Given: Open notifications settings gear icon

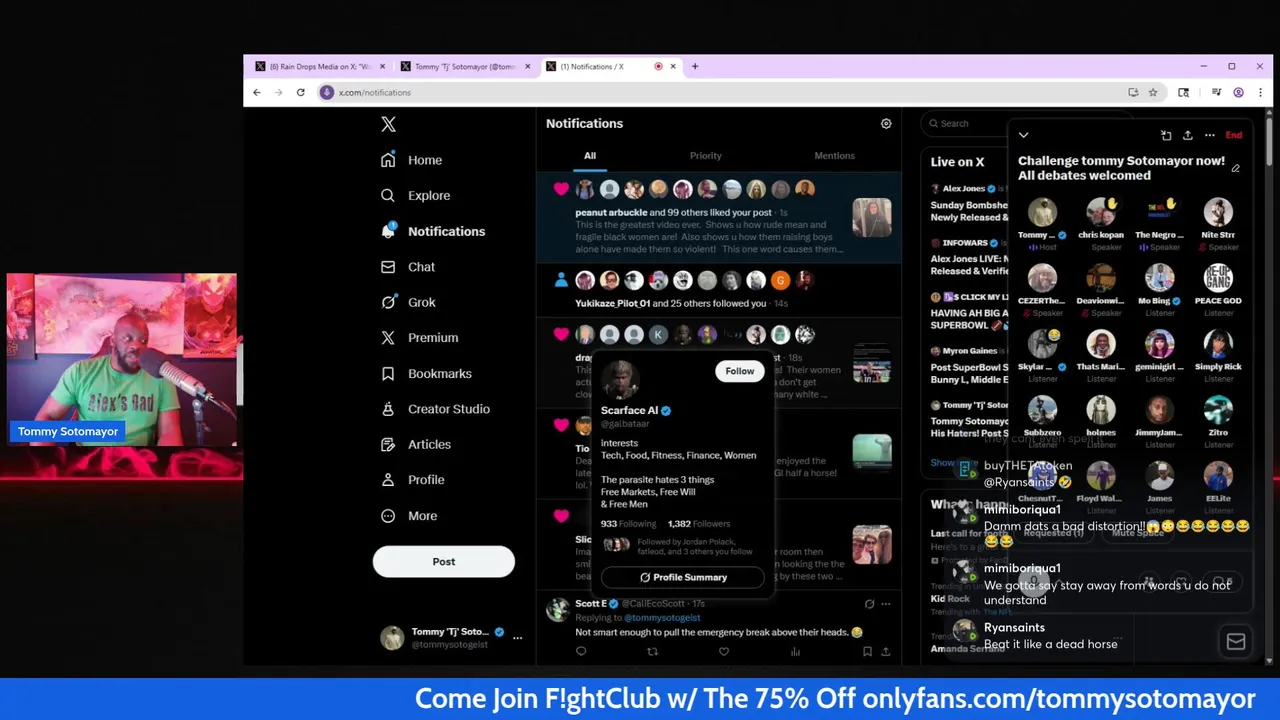Looking at the screenshot, I should [x=886, y=124].
